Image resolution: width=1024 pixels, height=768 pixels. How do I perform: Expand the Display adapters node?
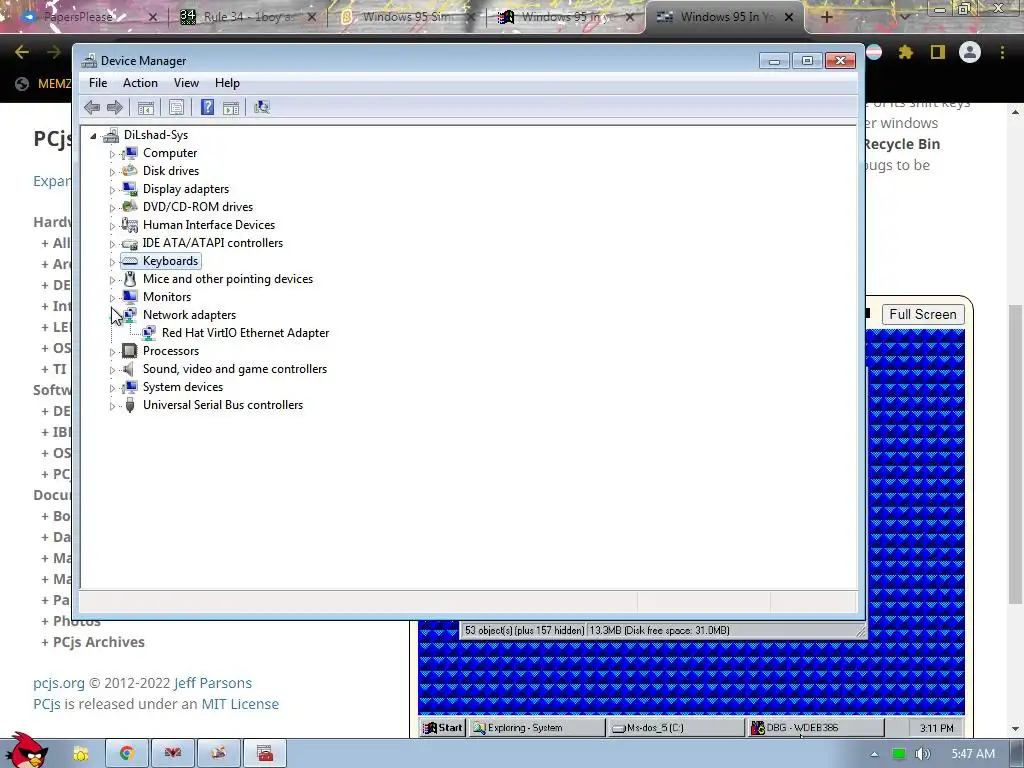(x=112, y=190)
